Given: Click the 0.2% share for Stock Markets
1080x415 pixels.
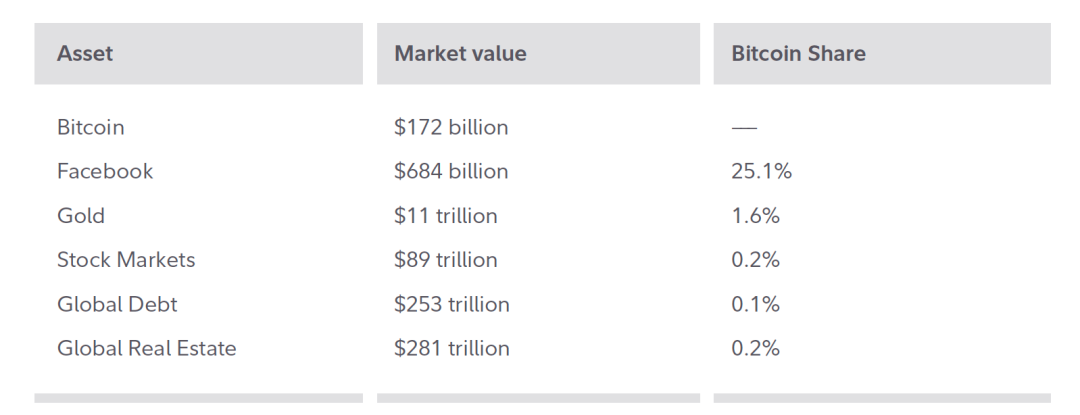Looking at the screenshot, I should [755, 260].
